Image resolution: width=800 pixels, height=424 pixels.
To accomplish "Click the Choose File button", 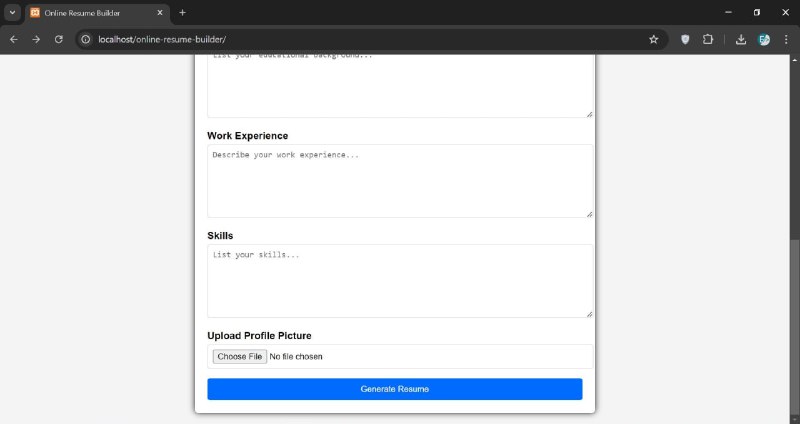I will click(240, 356).
